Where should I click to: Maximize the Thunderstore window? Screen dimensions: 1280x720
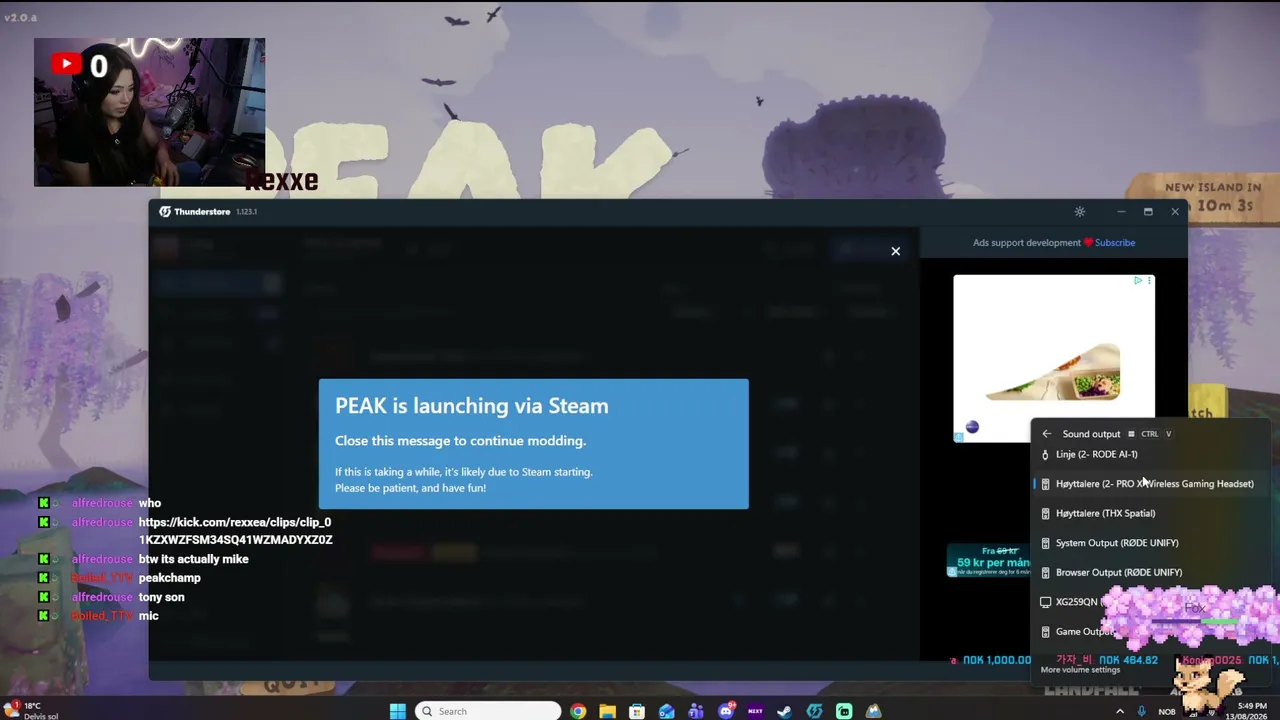point(1148,212)
